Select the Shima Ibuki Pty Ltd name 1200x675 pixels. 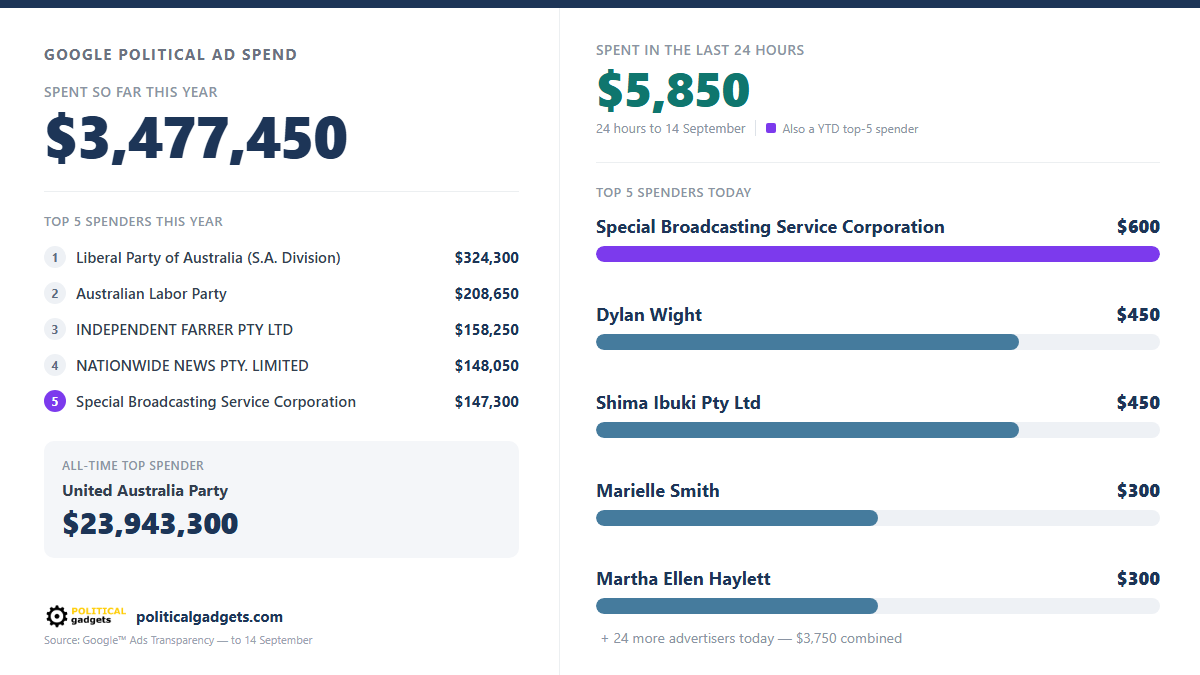(678, 403)
